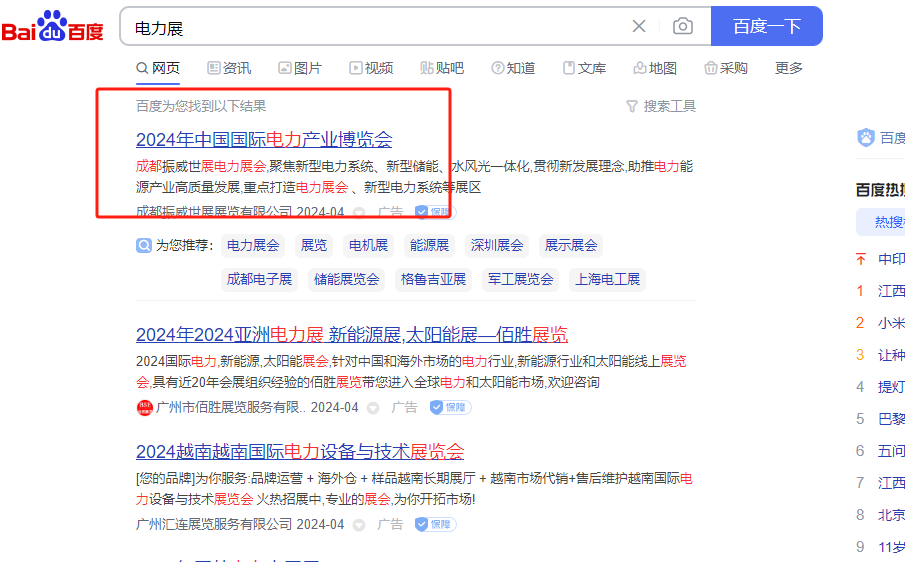Open 2024年中国国际电力产业博览会 result
The height and width of the screenshot is (562, 905).
pyautogui.click(x=264, y=139)
